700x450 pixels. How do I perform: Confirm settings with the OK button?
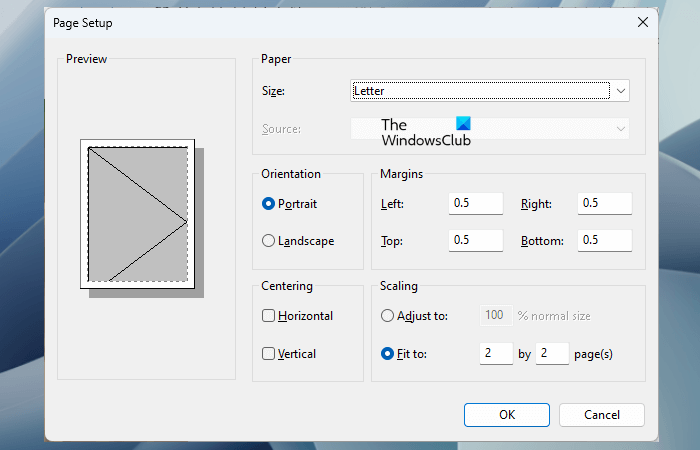pyautogui.click(x=507, y=415)
